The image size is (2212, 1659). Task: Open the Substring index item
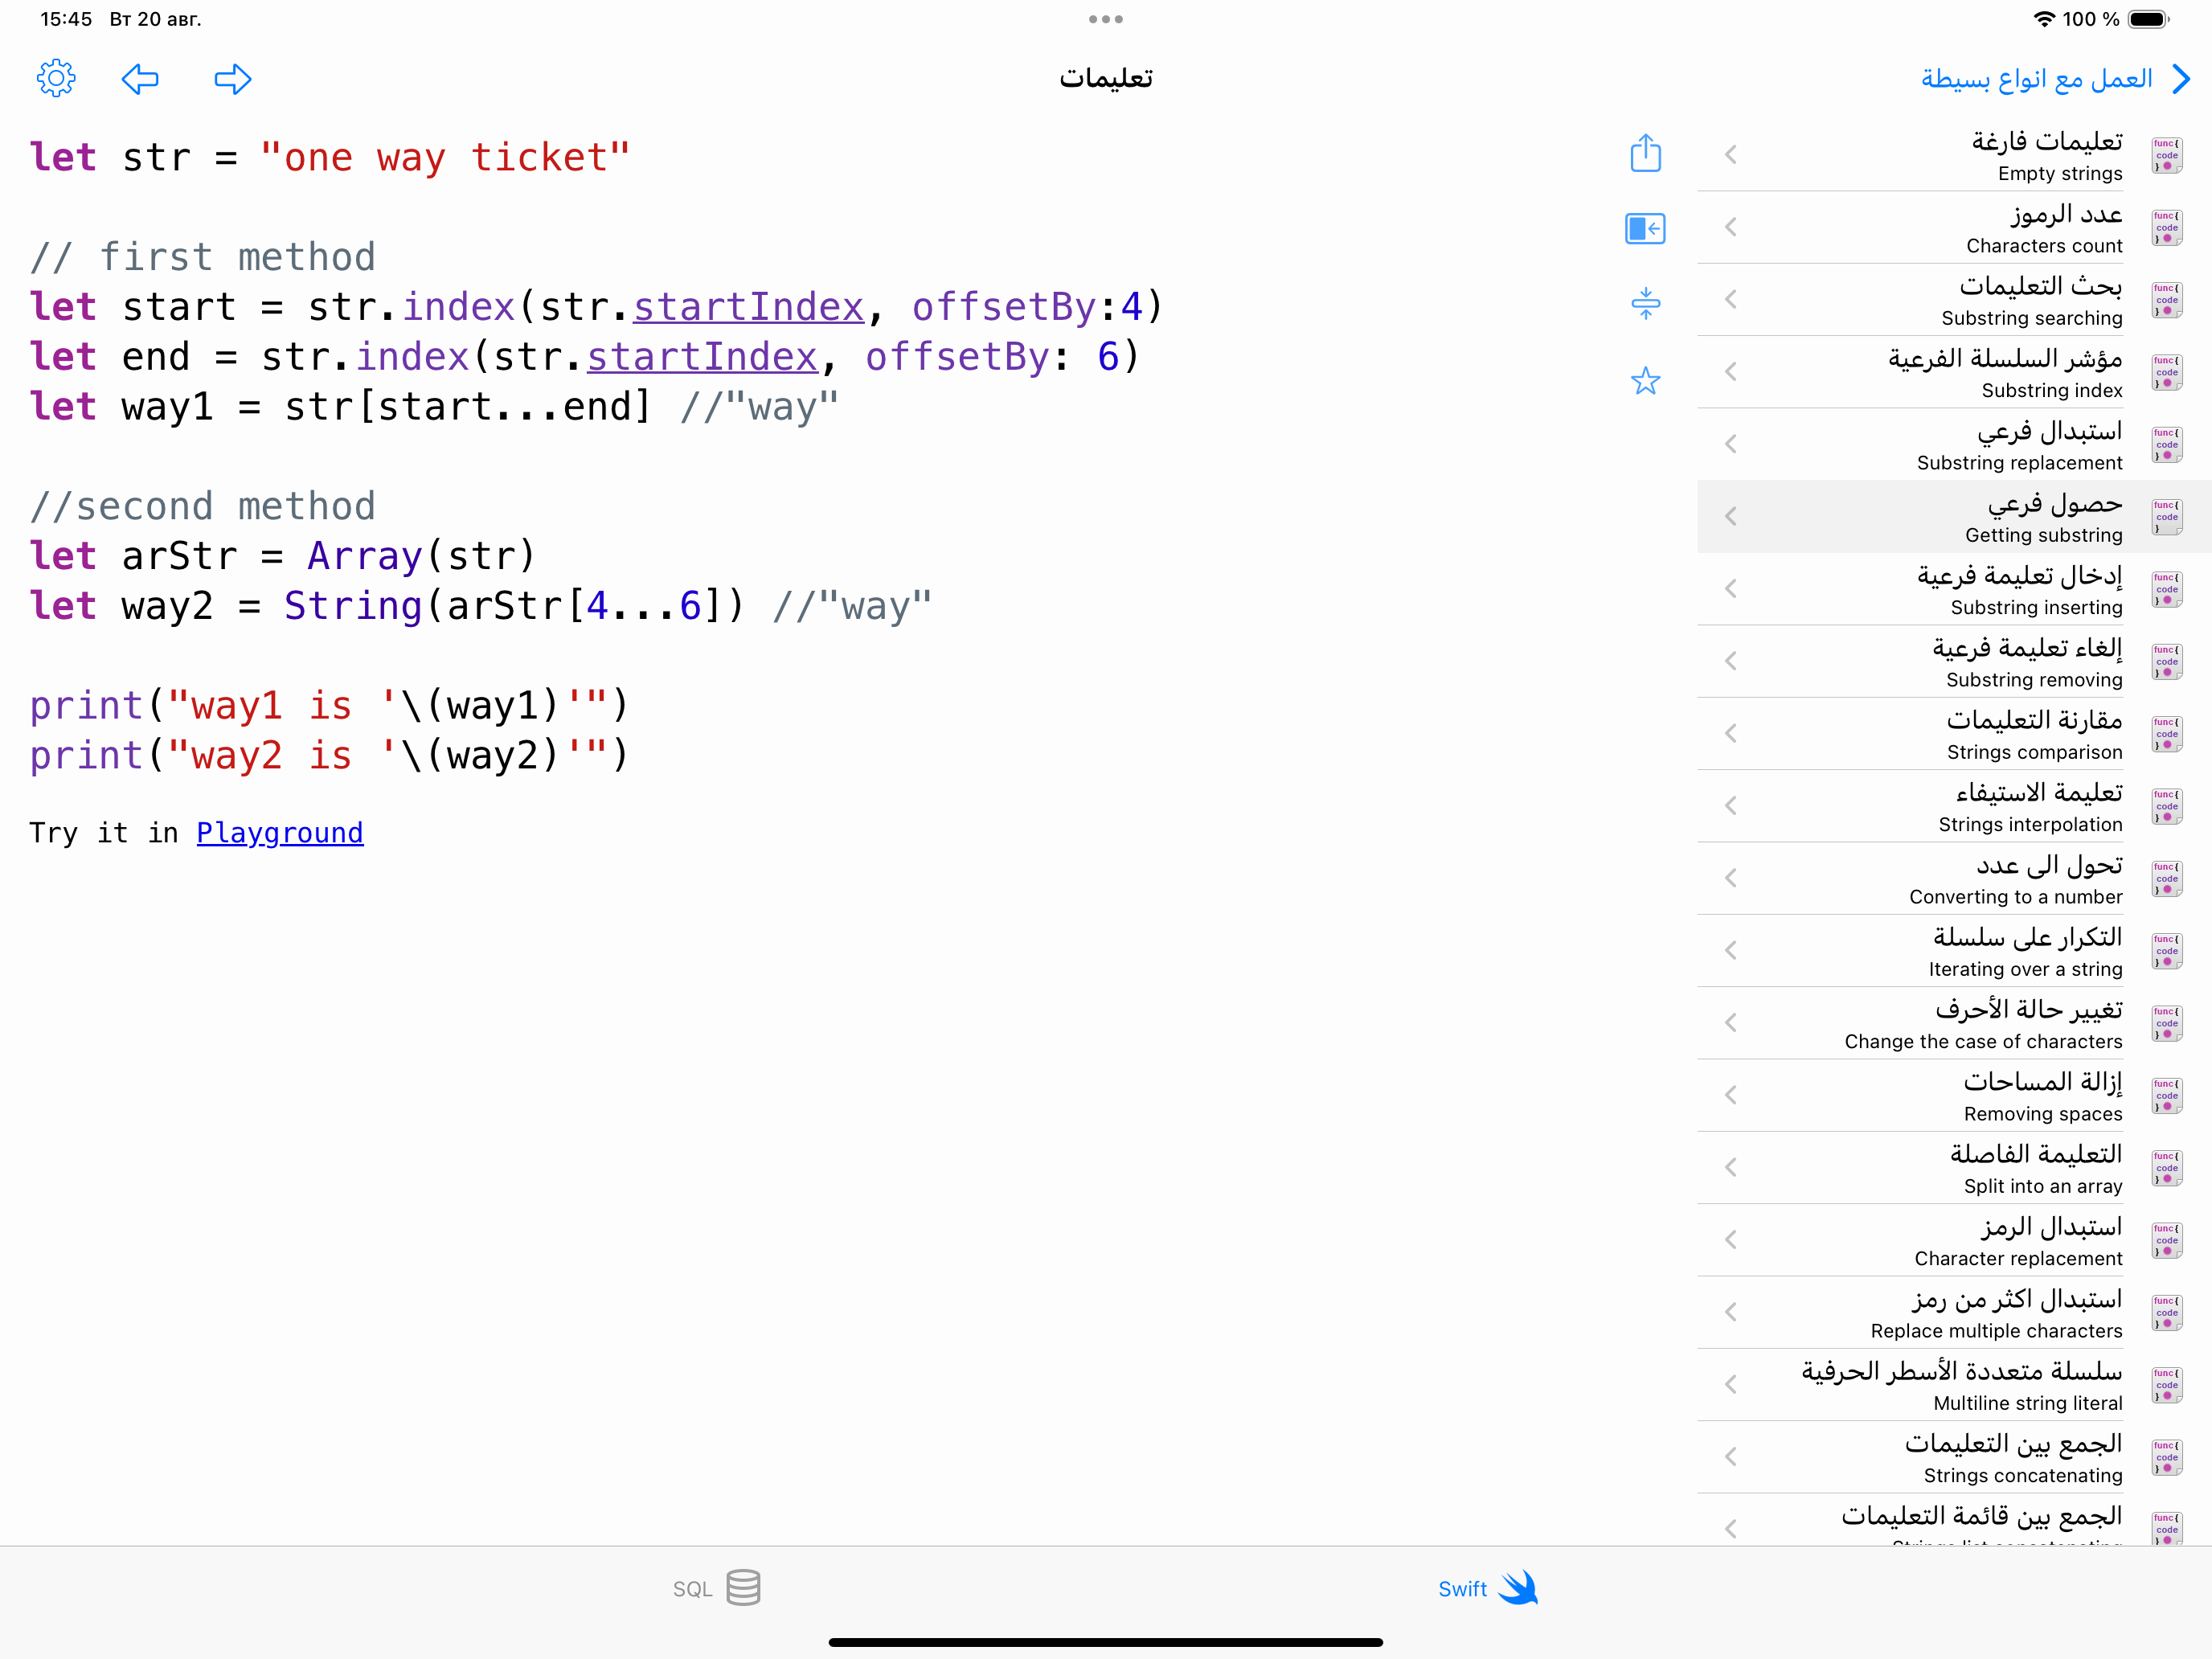[1954, 372]
